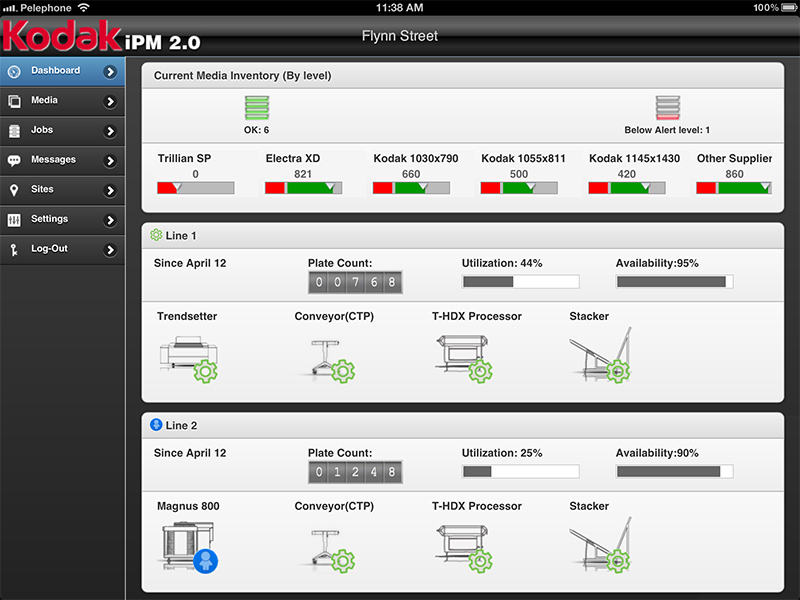The image size is (800, 600).
Task: Click the Dashboard compass icon
Action: 14,71
